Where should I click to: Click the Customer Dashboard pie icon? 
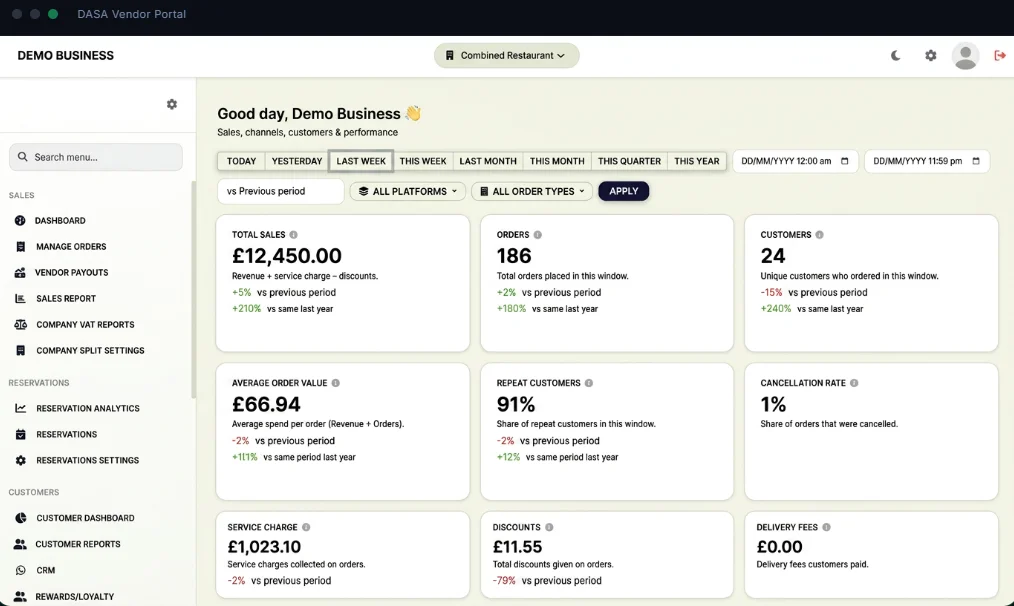tap(21, 517)
